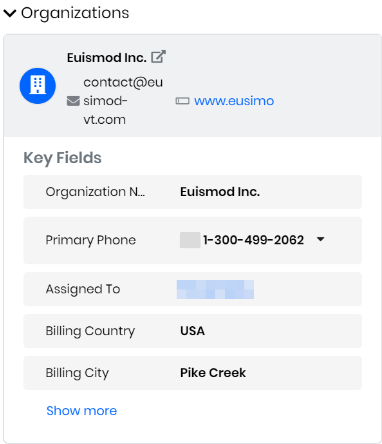
Task: Click the contact@eusimod-vt.com email address
Action: pyautogui.click(x=123, y=101)
